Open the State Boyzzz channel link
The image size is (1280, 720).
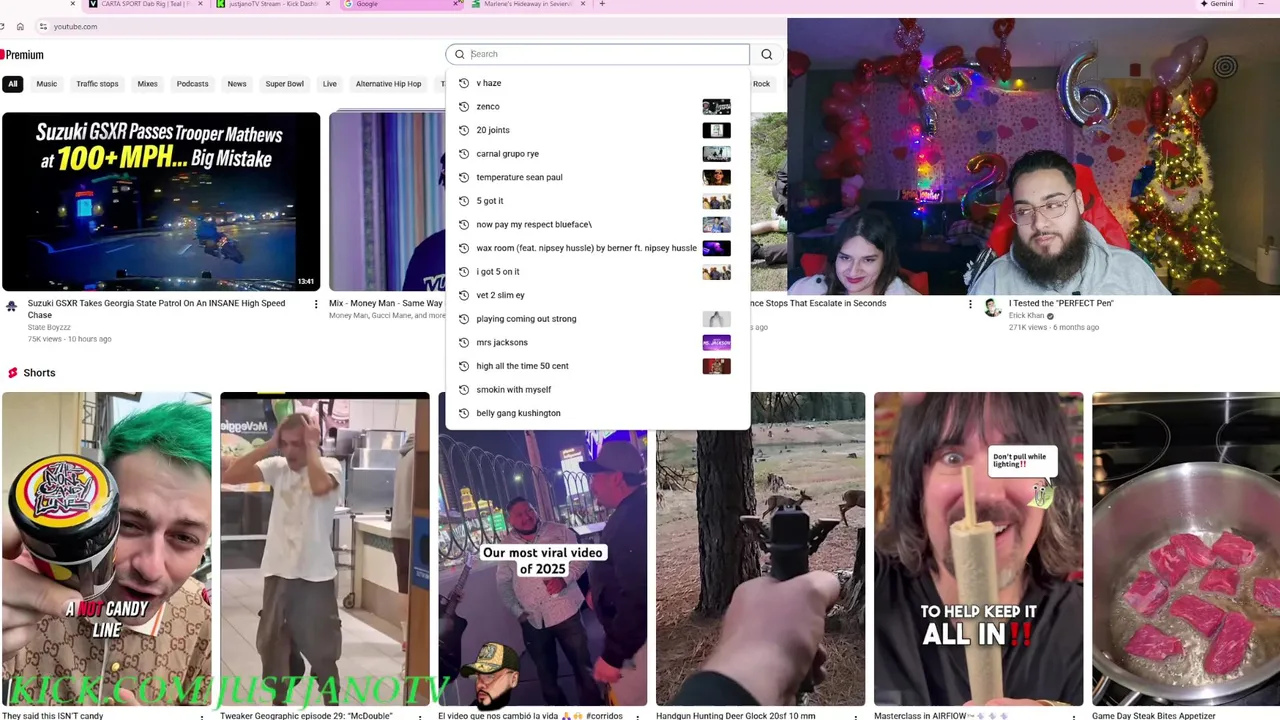(x=49, y=327)
